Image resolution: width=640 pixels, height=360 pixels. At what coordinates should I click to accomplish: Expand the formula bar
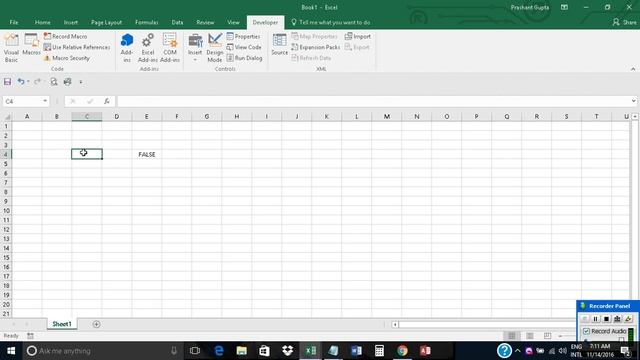(633, 101)
